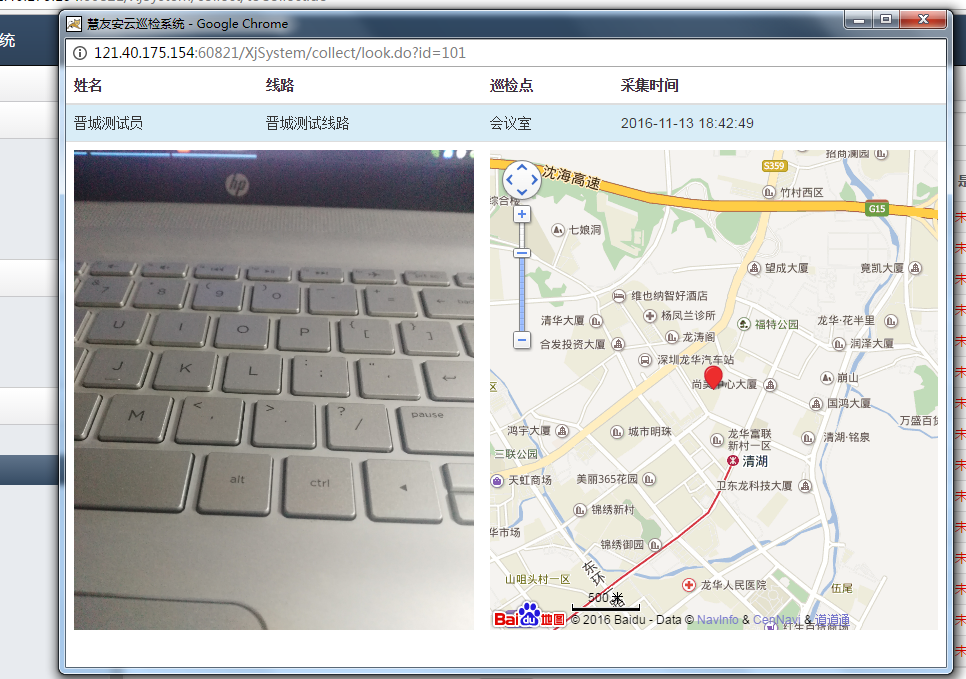The width and height of the screenshot is (966, 679).
Task: Click the page info icon in the address bar
Action: 79,53
